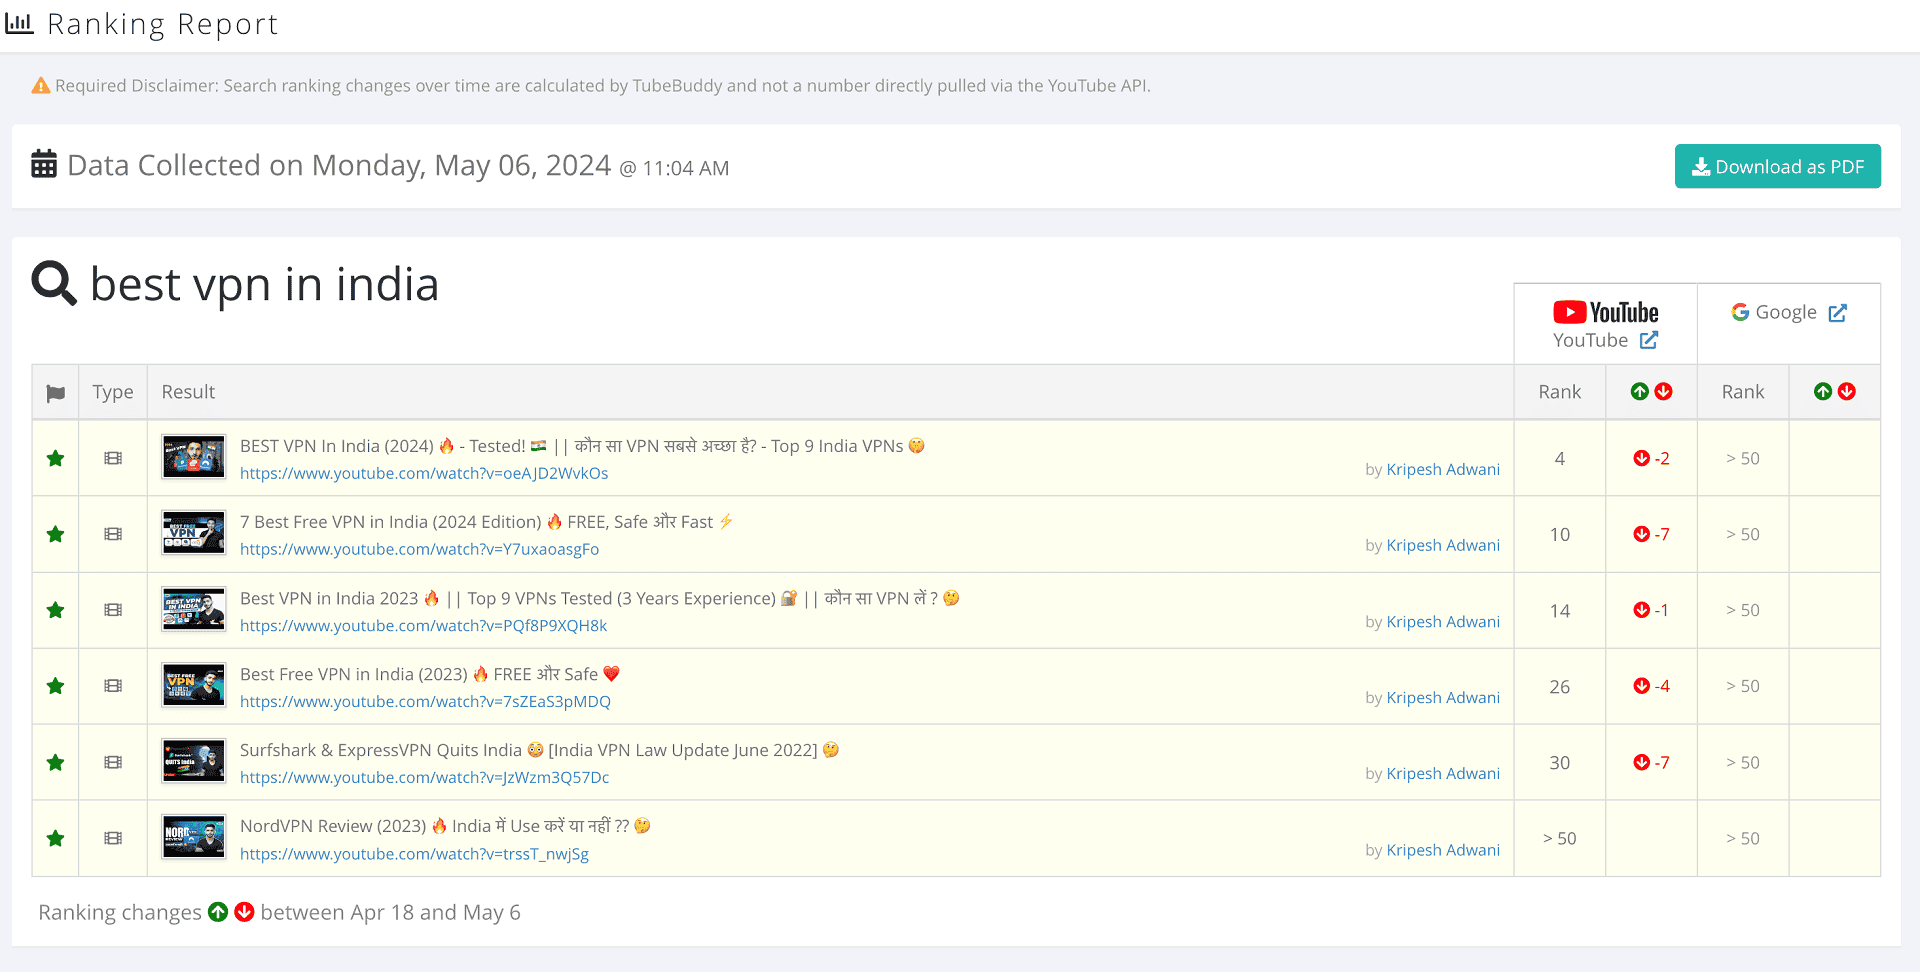
Task: Open thumbnail of NordVPN Review video
Action: pos(194,838)
